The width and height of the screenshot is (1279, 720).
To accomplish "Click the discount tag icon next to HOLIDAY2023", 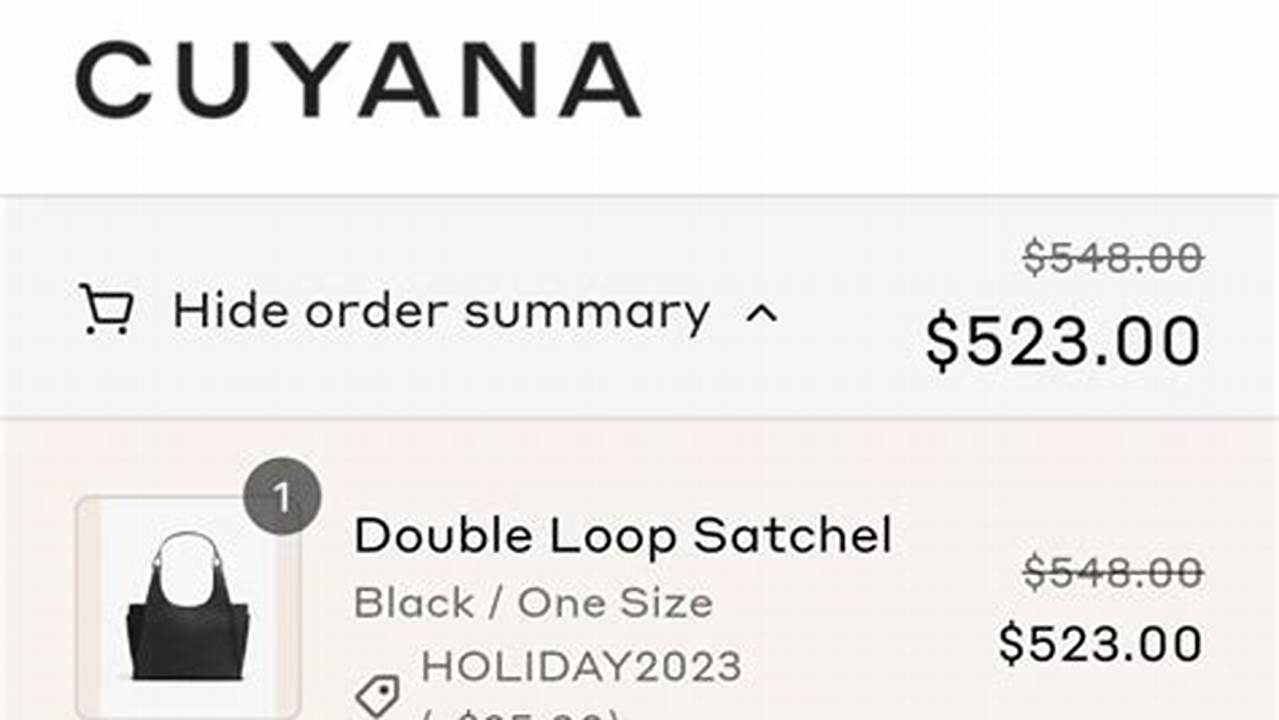I will point(380,696).
